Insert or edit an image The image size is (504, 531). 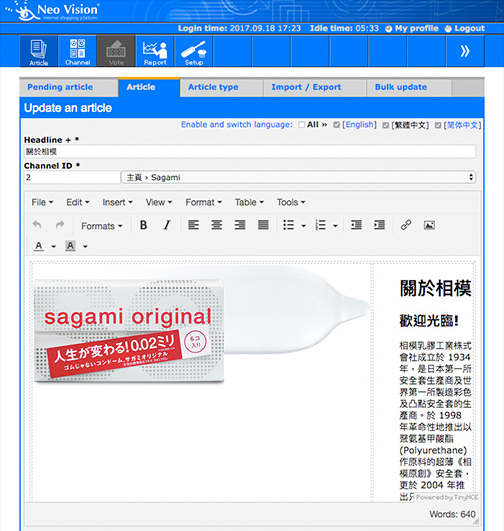[429, 225]
